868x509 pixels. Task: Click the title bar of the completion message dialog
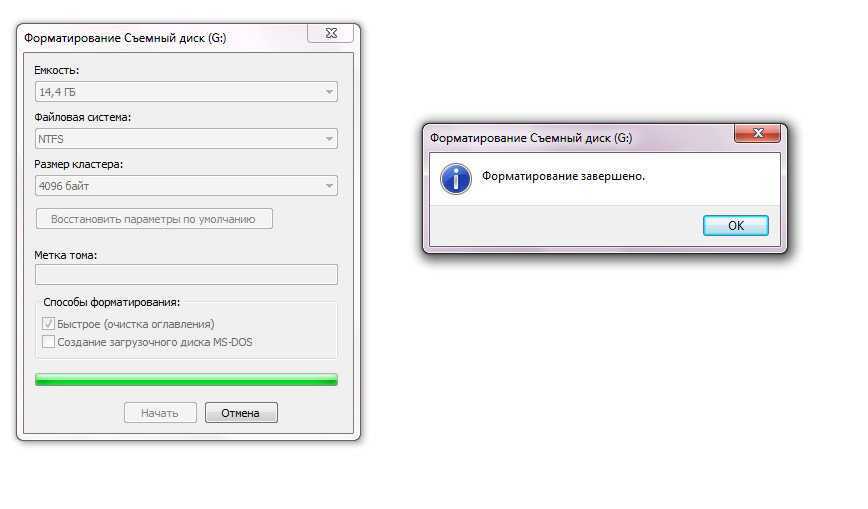pos(578,137)
